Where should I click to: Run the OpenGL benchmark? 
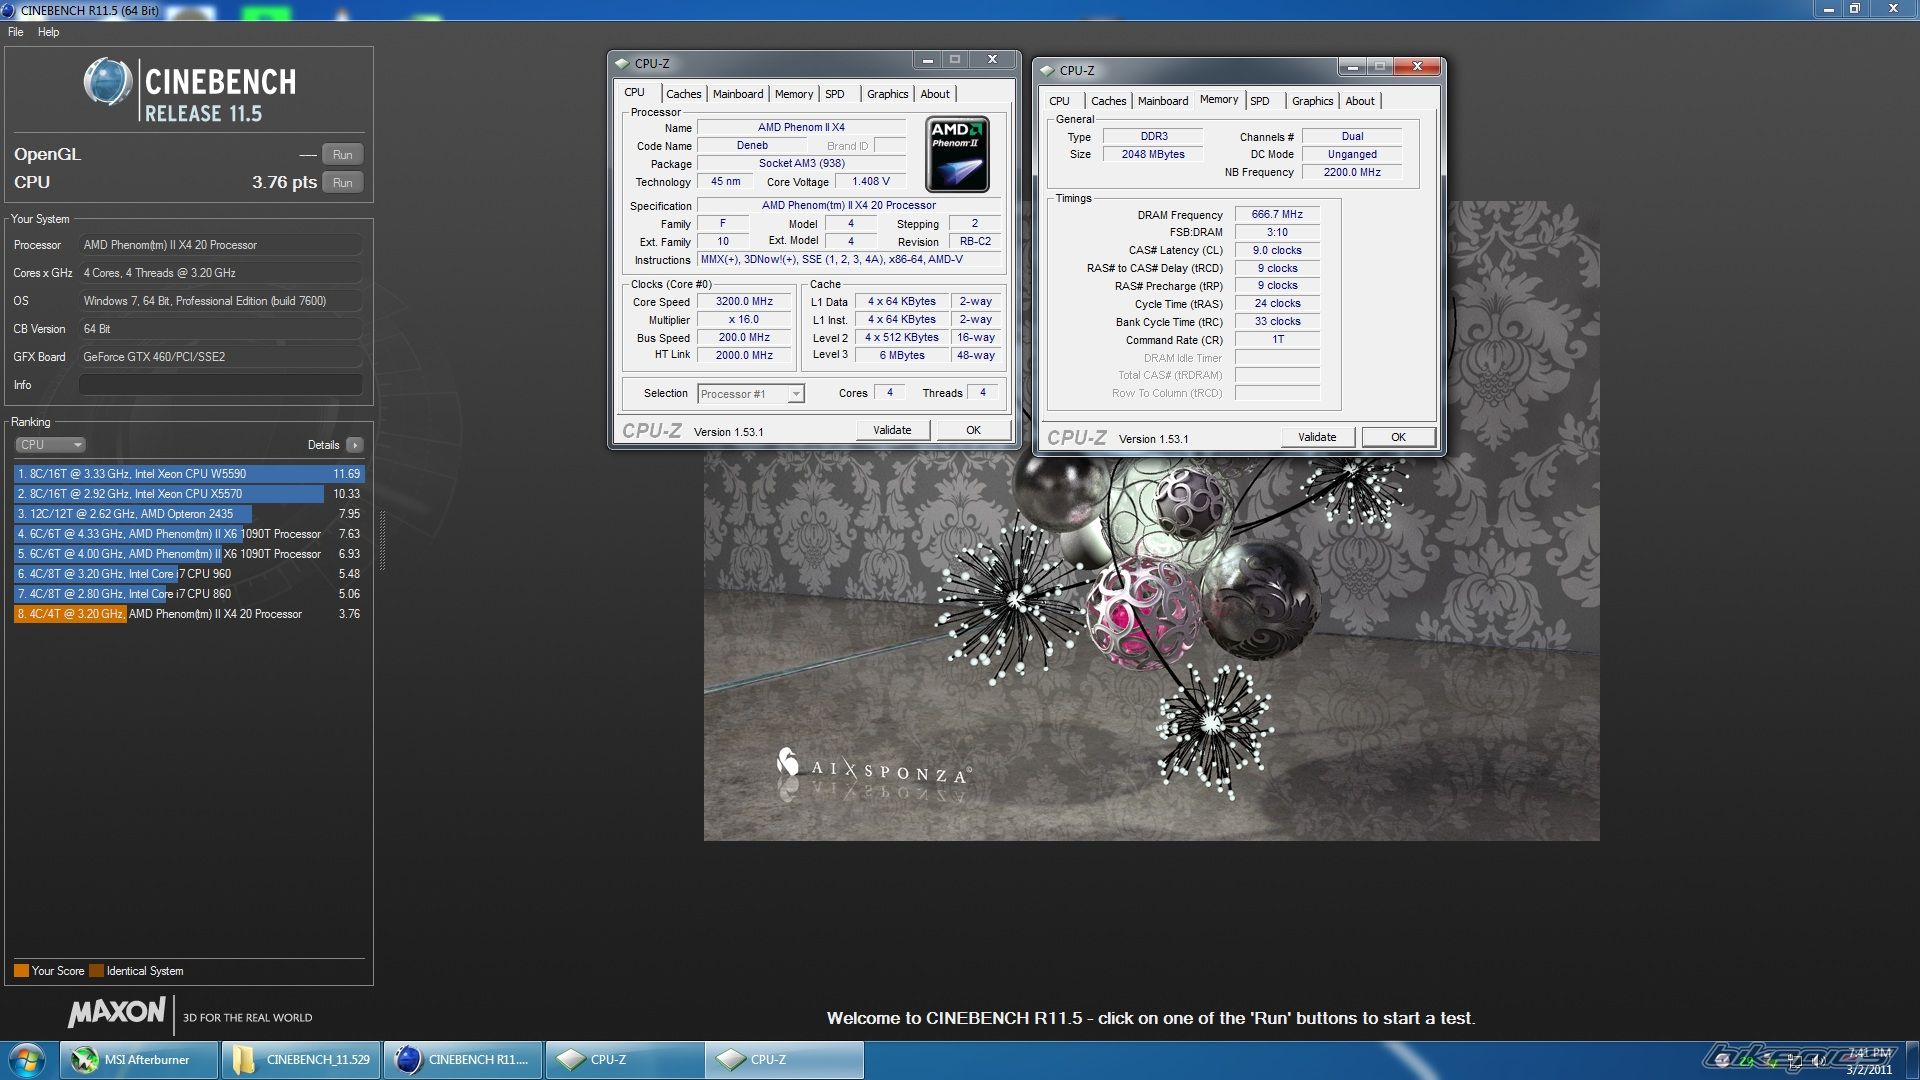(x=342, y=155)
